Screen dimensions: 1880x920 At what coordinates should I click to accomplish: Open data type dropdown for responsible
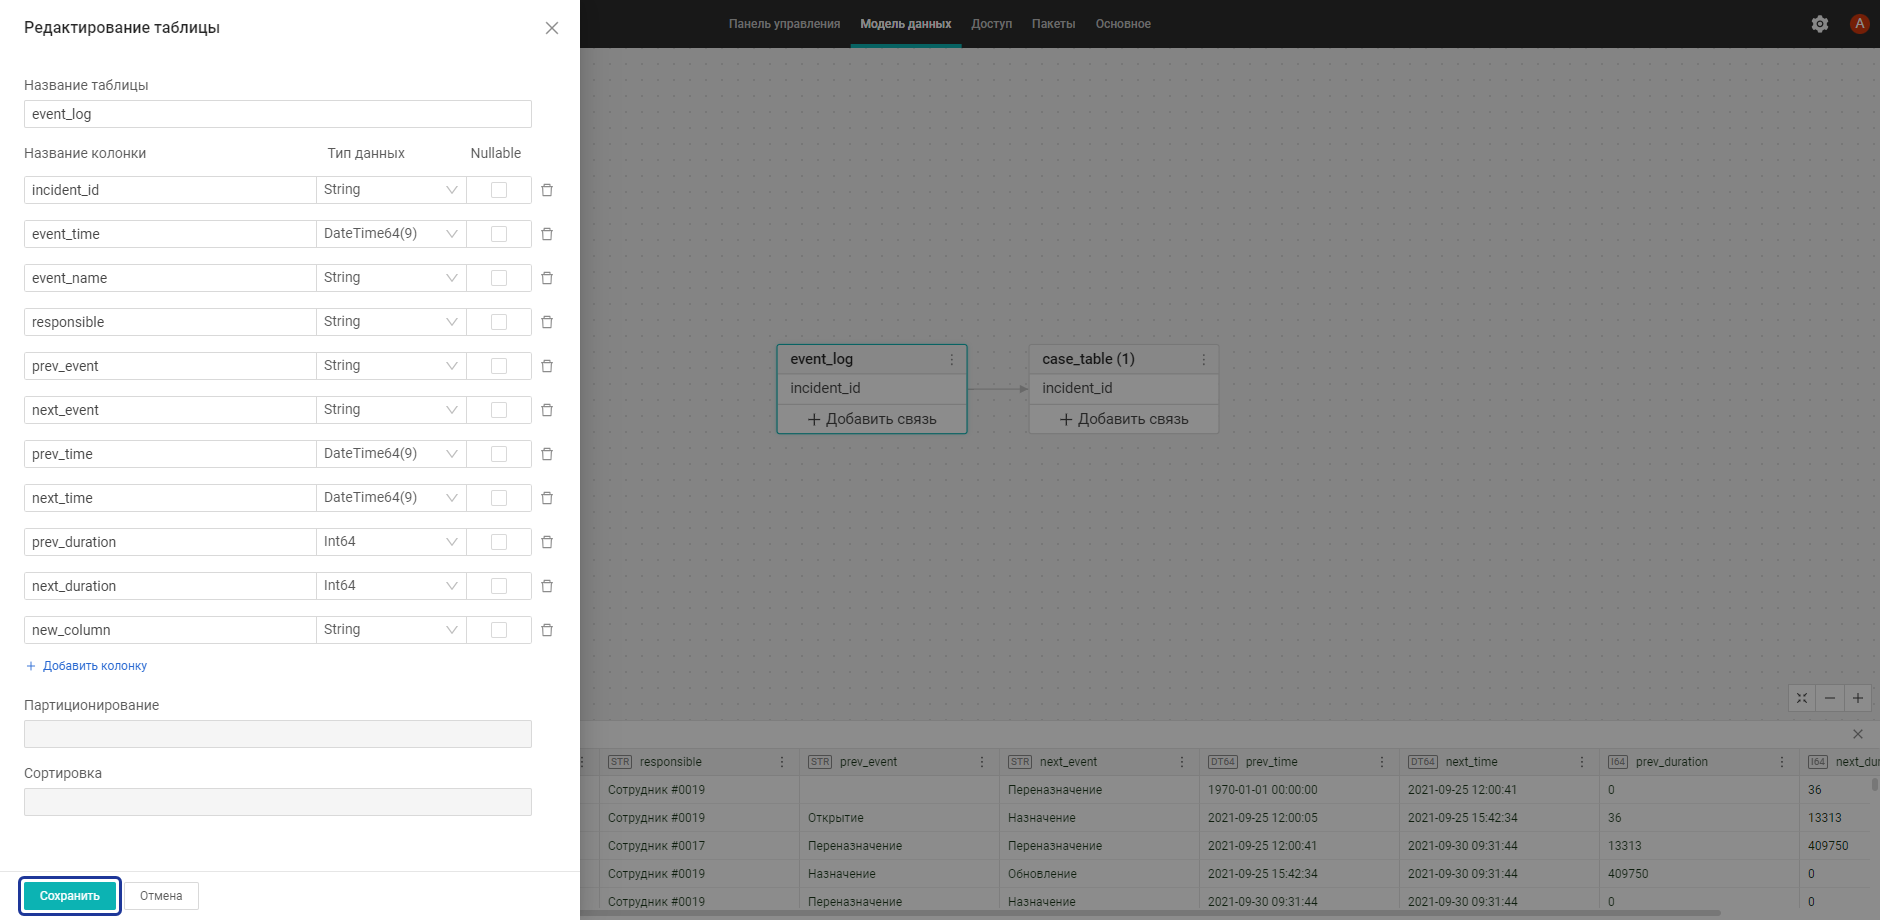pyautogui.click(x=391, y=322)
